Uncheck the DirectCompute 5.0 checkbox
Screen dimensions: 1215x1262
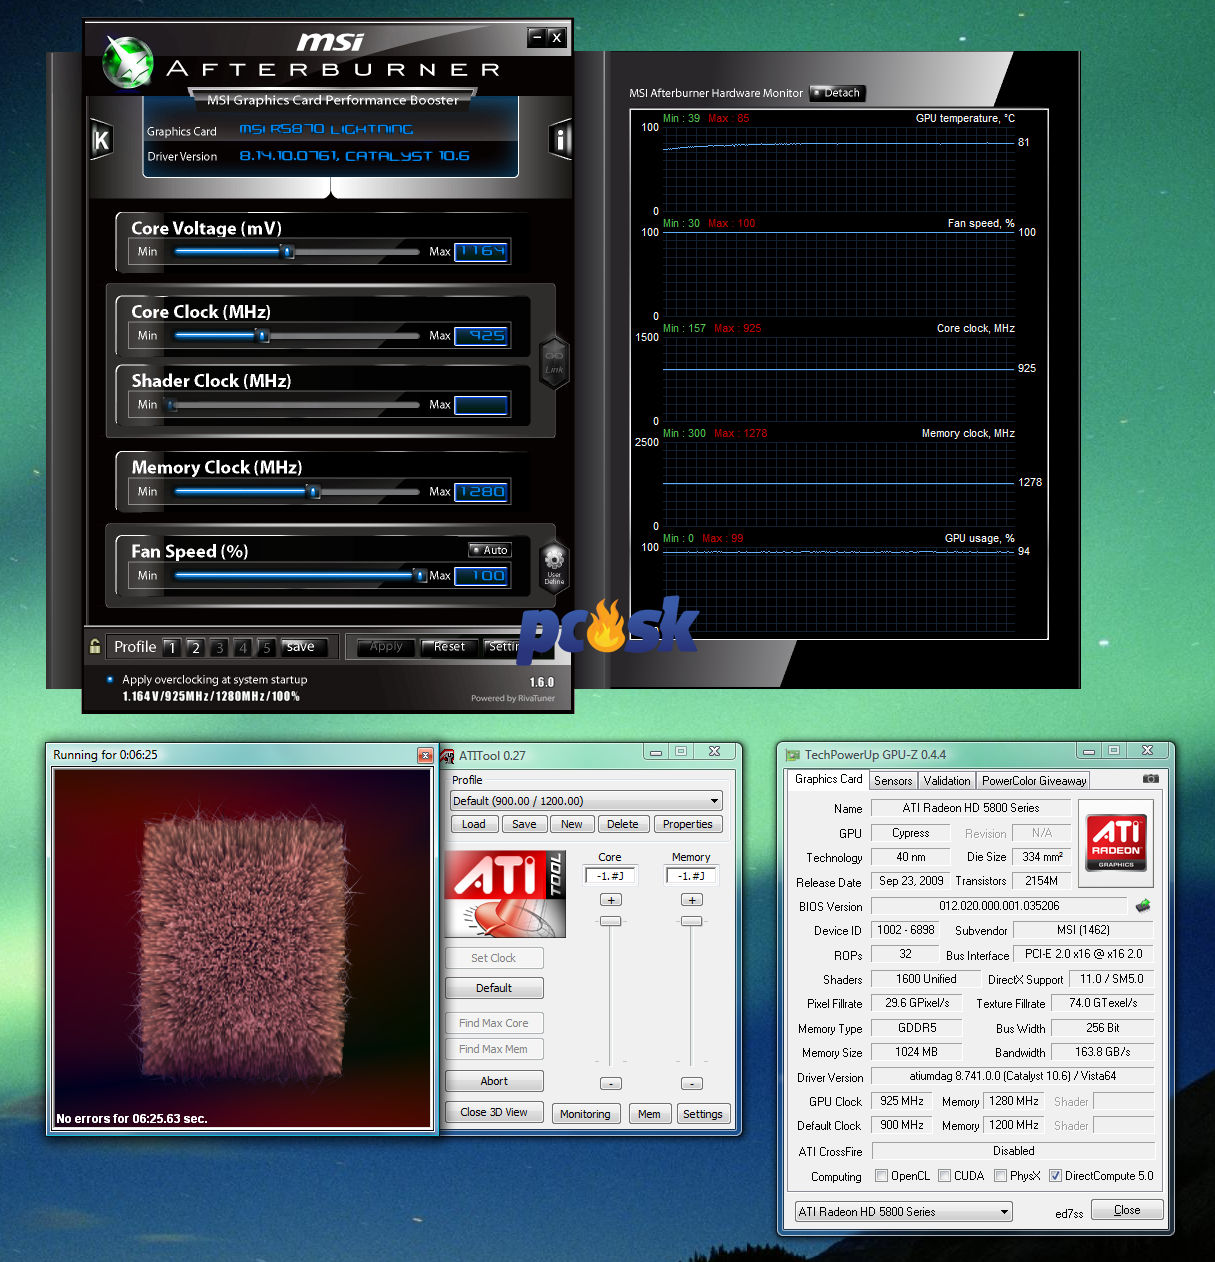tap(1055, 1176)
